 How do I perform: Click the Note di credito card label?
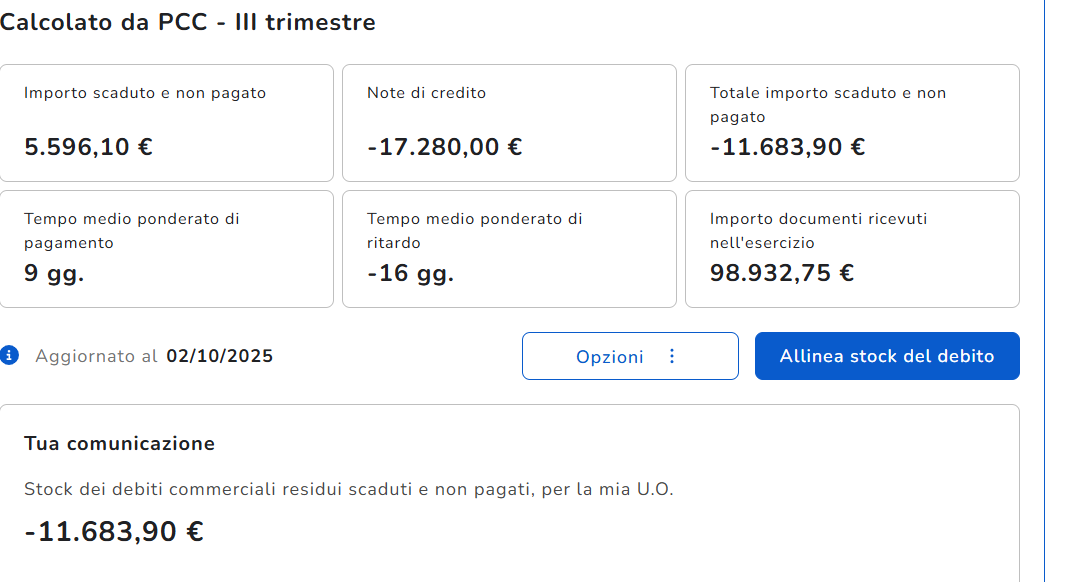tap(426, 93)
